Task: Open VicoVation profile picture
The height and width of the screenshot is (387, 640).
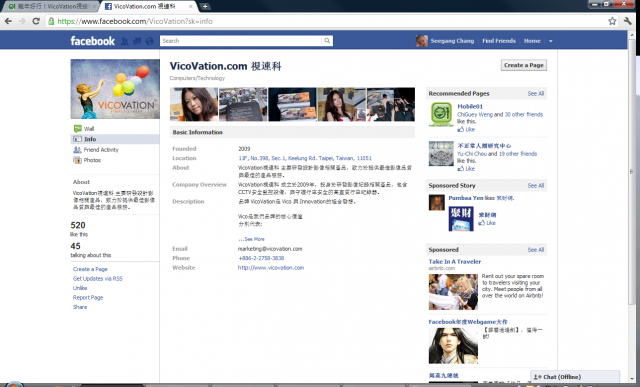Action: [x=115, y=89]
